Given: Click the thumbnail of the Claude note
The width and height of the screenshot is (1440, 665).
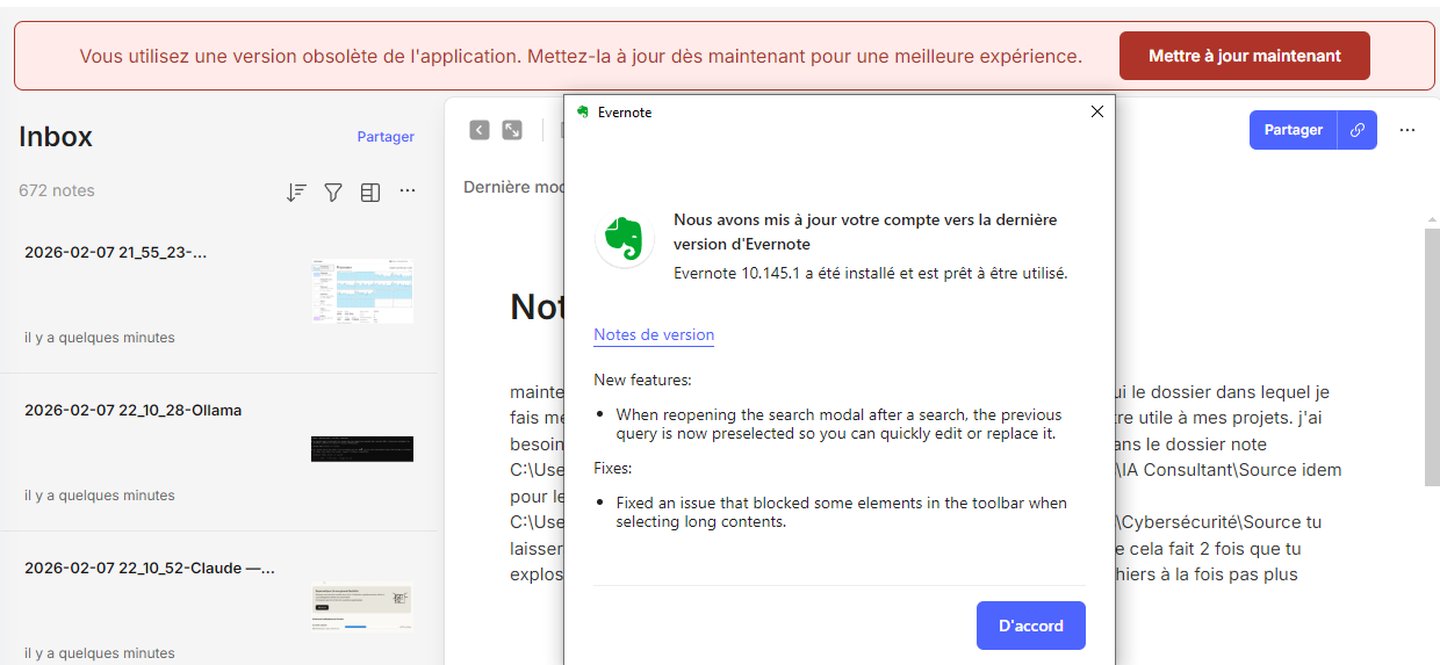Looking at the screenshot, I should tap(362, 607).
